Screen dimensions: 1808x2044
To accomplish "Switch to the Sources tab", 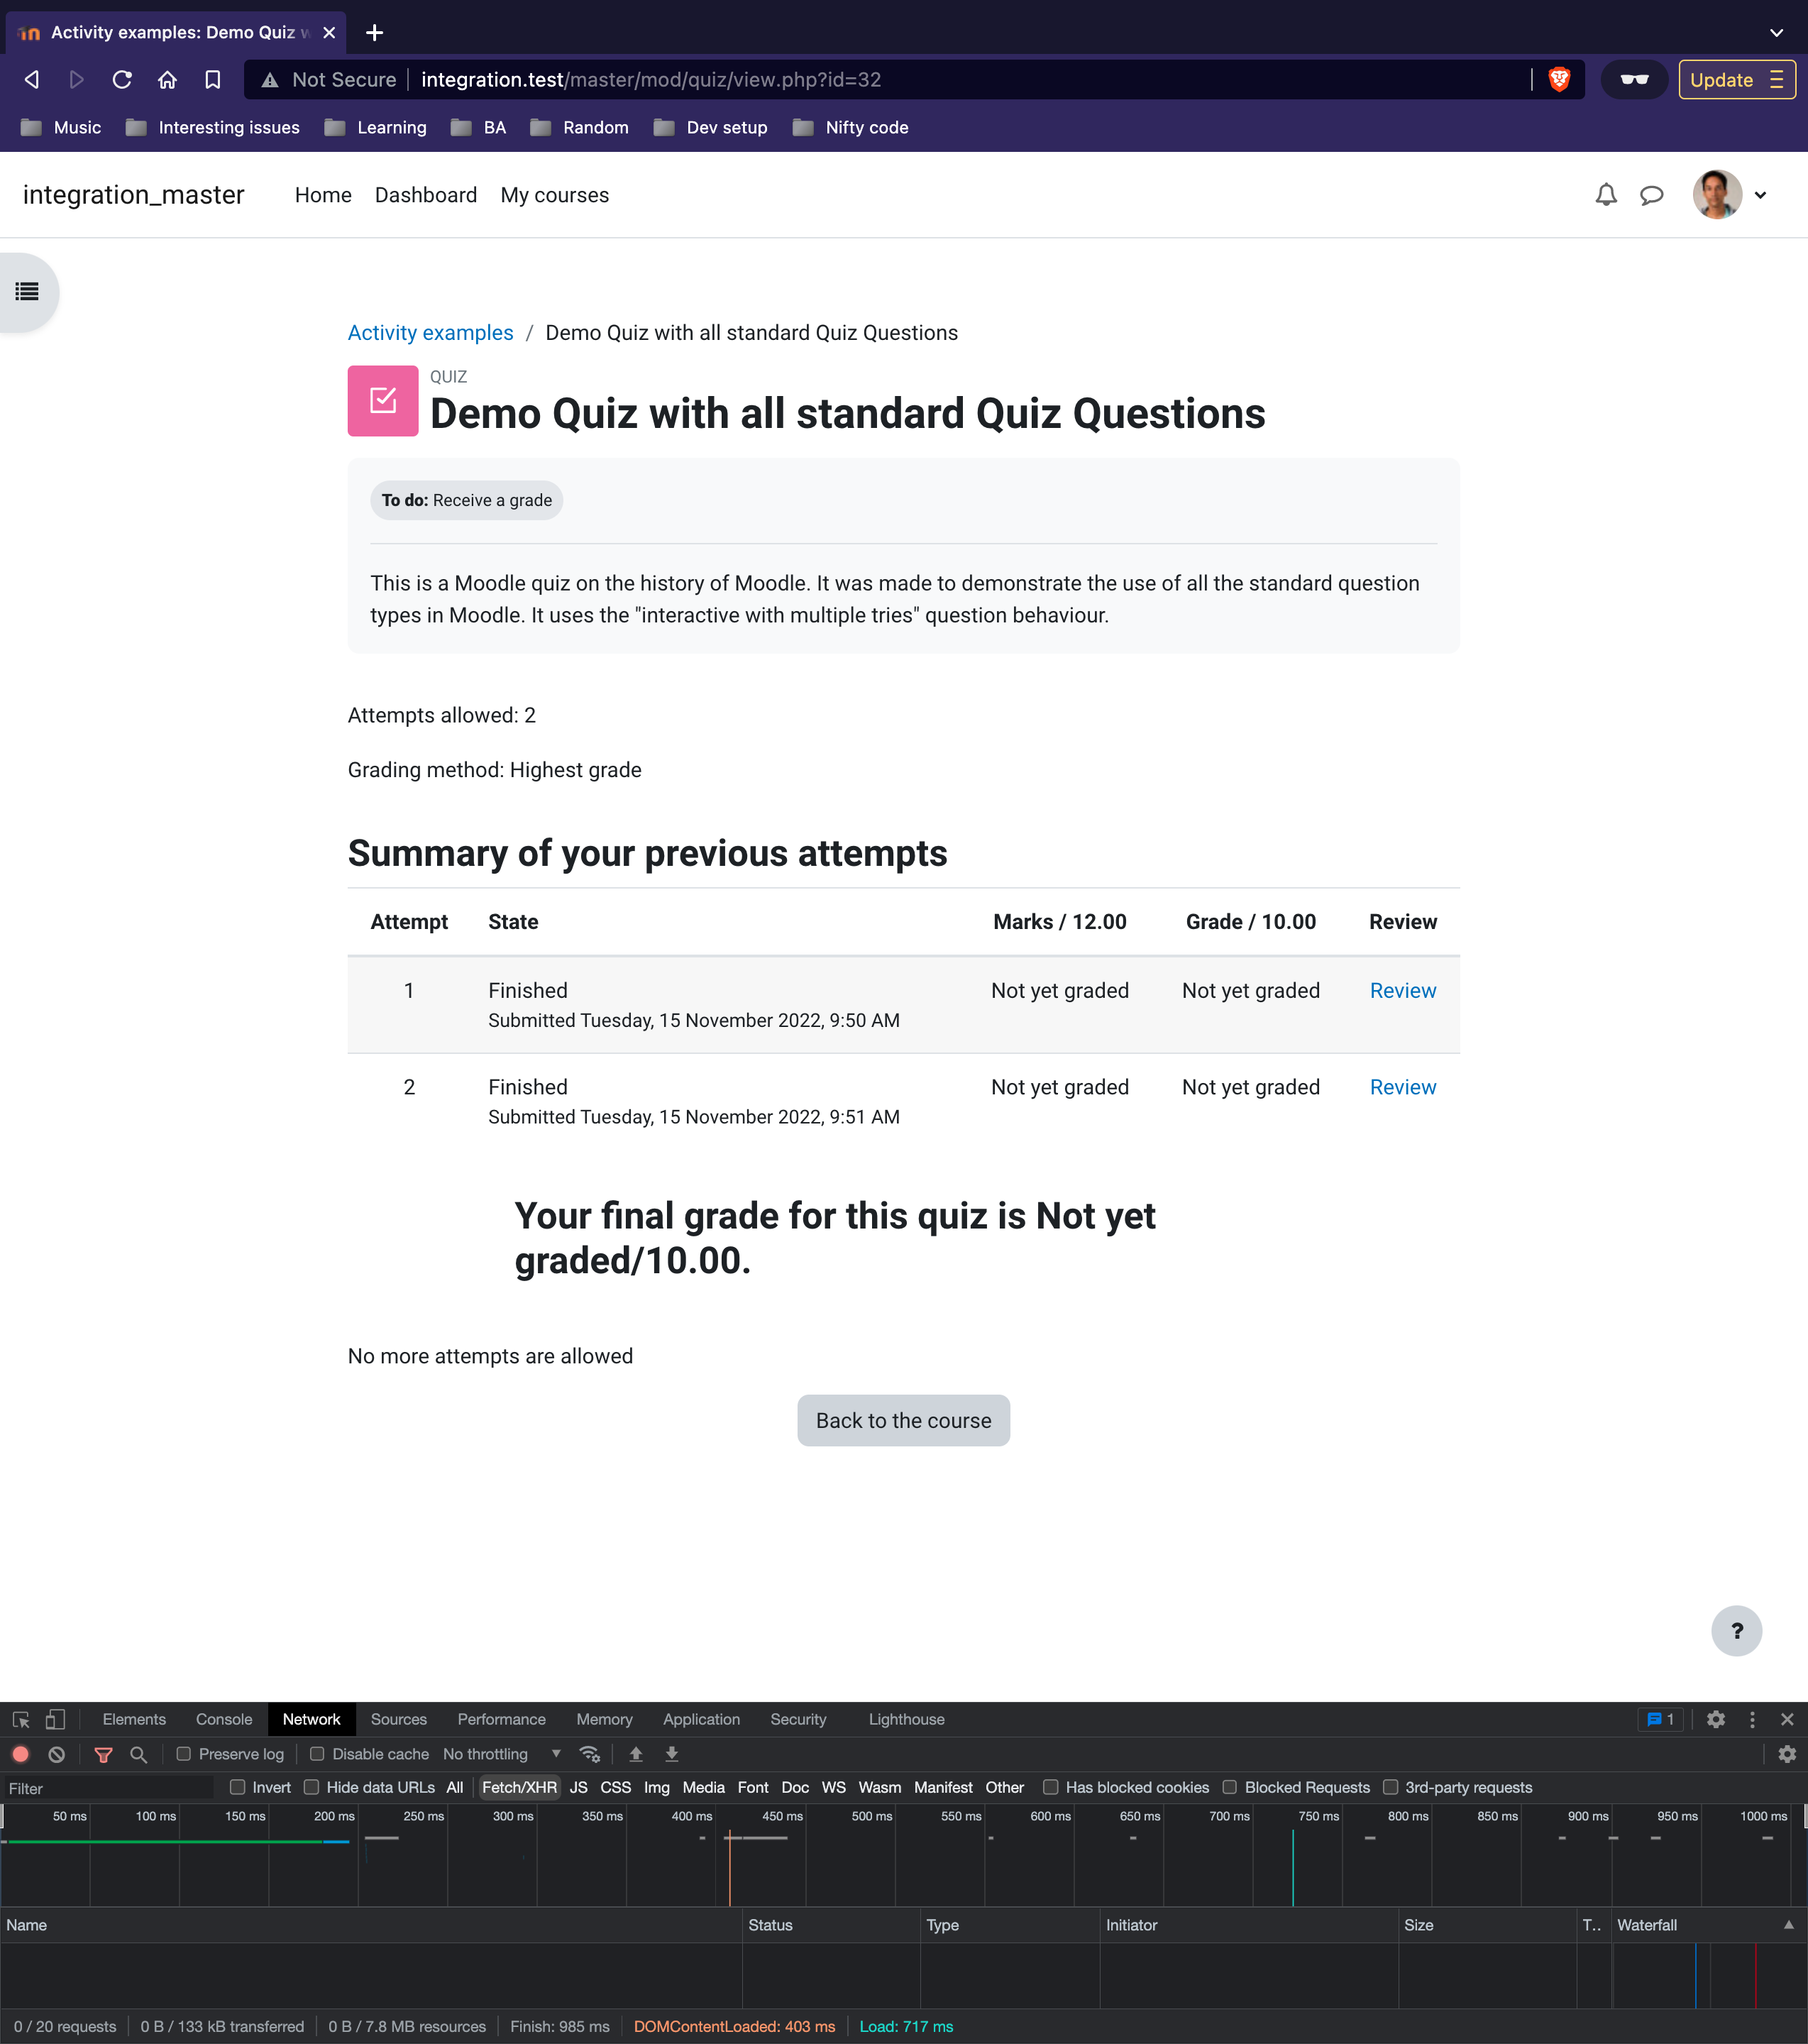I will click(x=399, y=1719).
